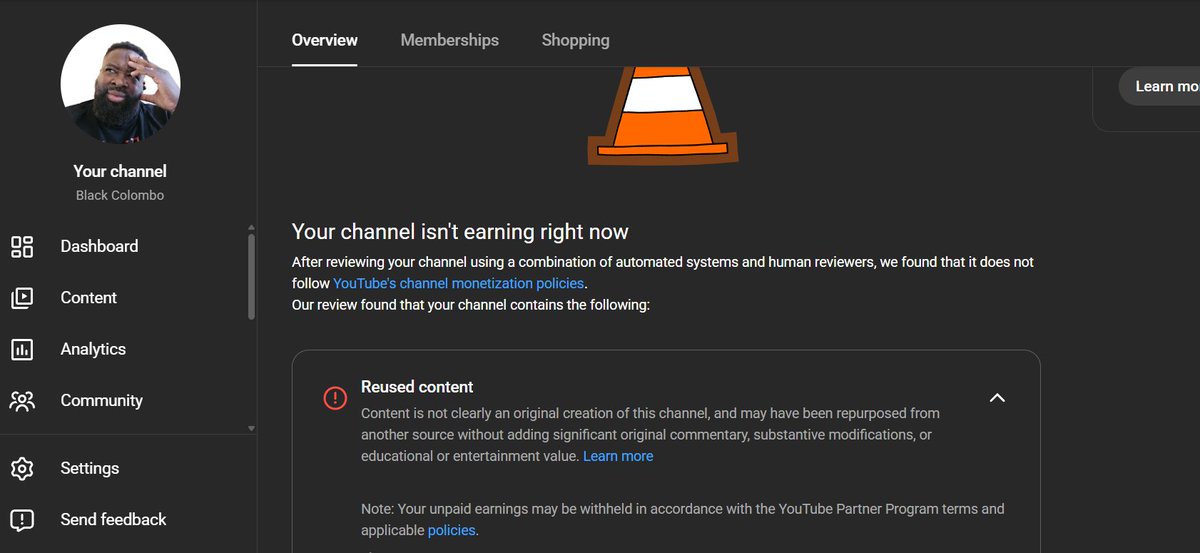Select the Send feedback menu label
The width and height of the screenshot is (1200, 553).
(113, 519)
